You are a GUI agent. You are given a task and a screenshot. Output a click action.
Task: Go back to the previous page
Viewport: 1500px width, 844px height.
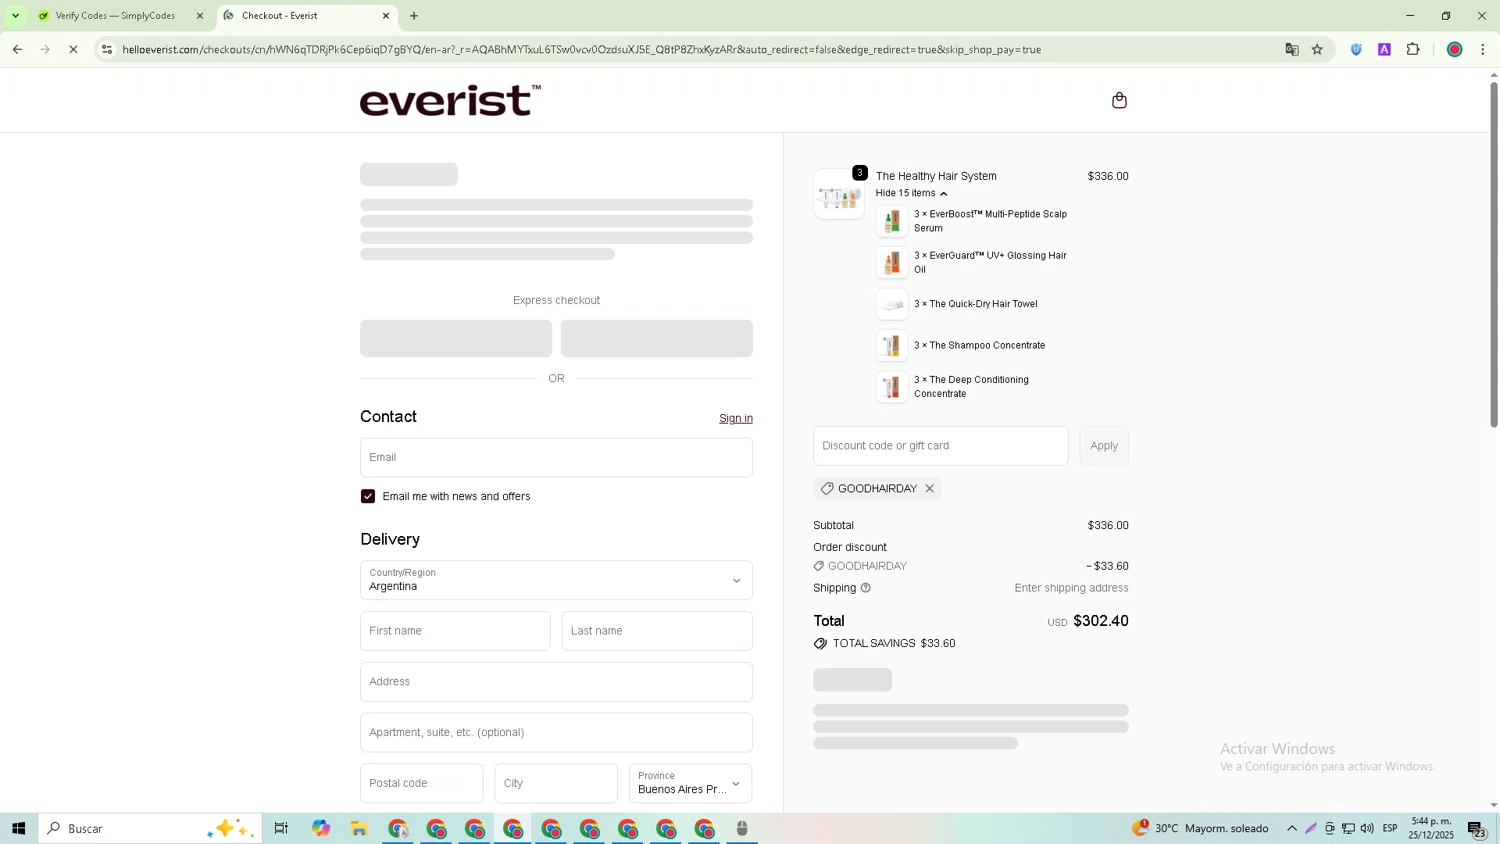point(17,49)
